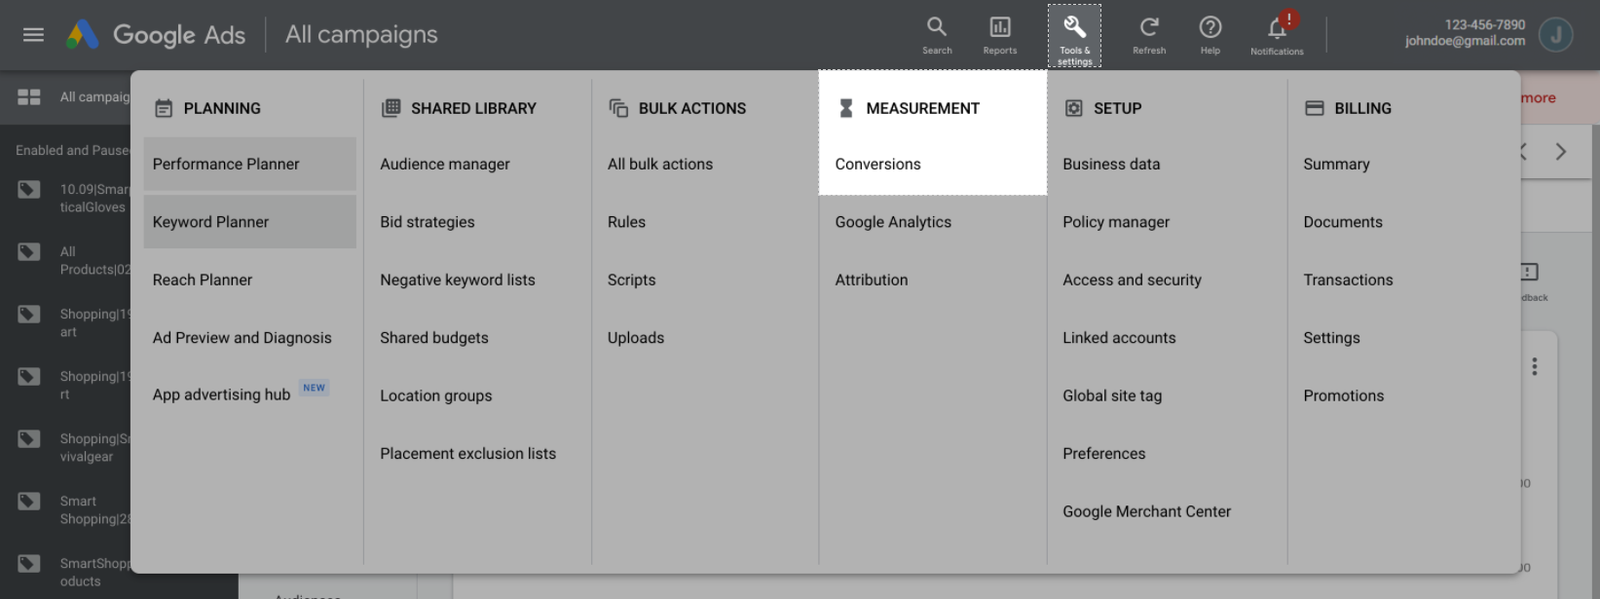This screenshot has height=599, width=1600.
Task: Click the right chevron arrow
Action: [1560, 152]
